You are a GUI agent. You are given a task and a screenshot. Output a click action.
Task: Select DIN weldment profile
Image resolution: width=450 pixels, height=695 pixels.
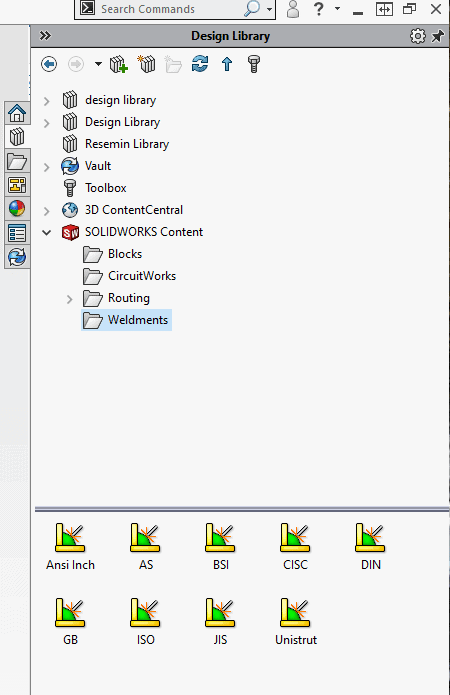point(371,547)
